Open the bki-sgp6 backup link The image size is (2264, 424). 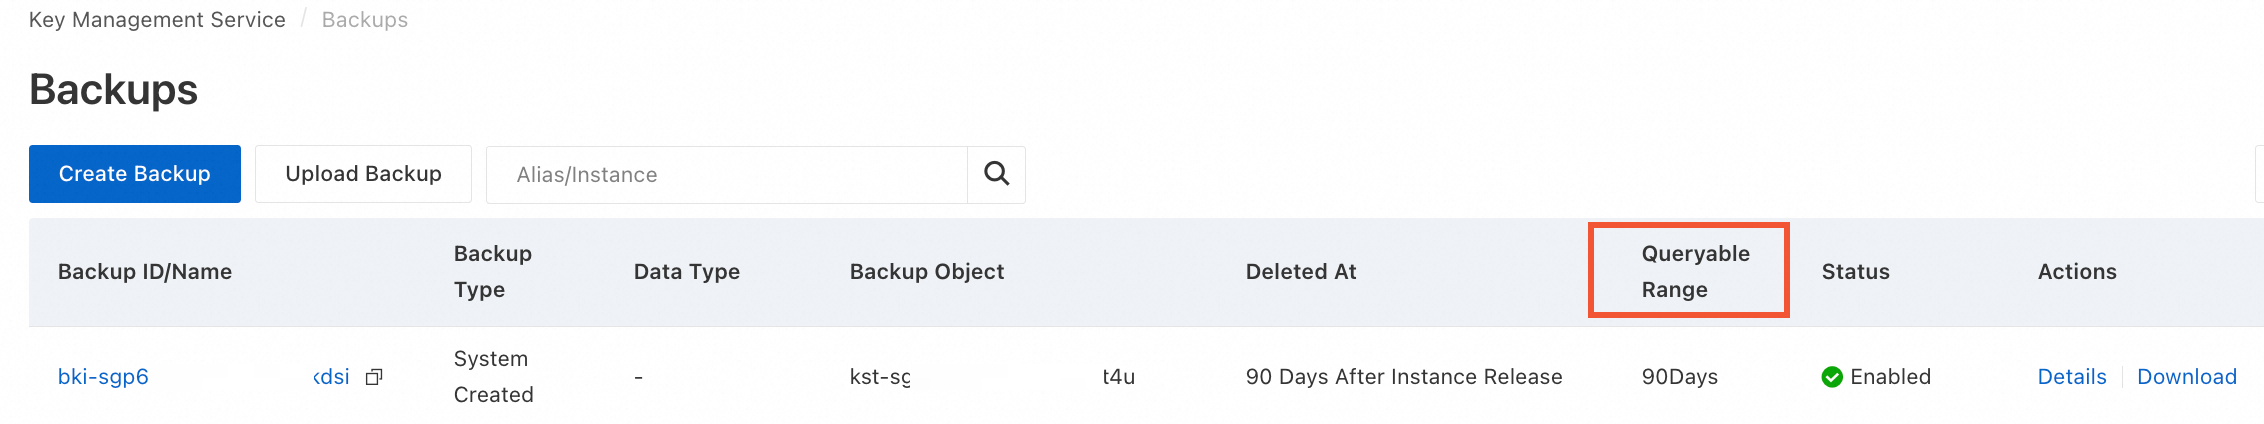[x=103, y=377]
